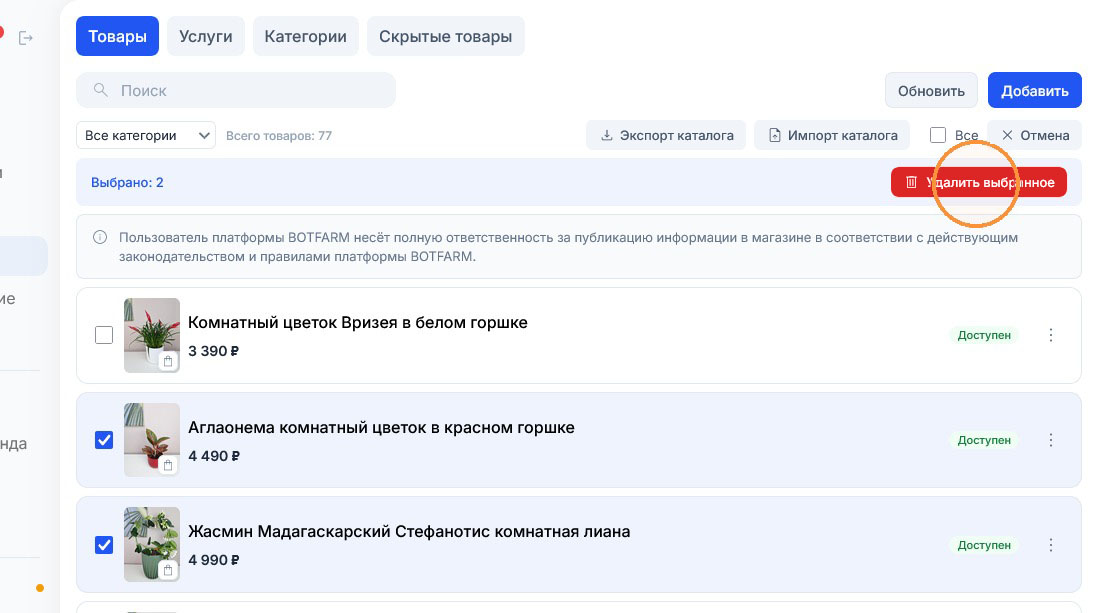Click the title Аглаонема комнатный цветок в красном горшке
The width and height of the screenshot is (1098, 613).
tap(381, 427)
